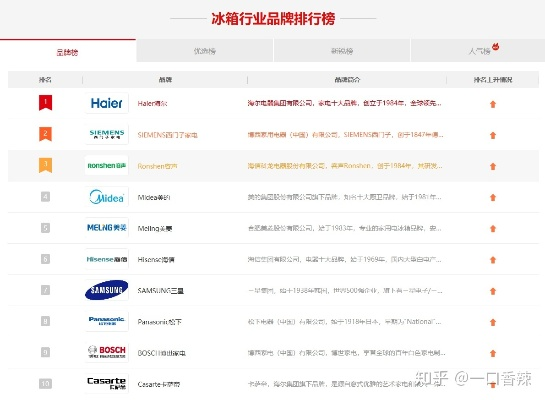This screenshot has height=400, width=545.
Task: Click Samsung description mentioning 1938
Action: (x=345, y=291)
